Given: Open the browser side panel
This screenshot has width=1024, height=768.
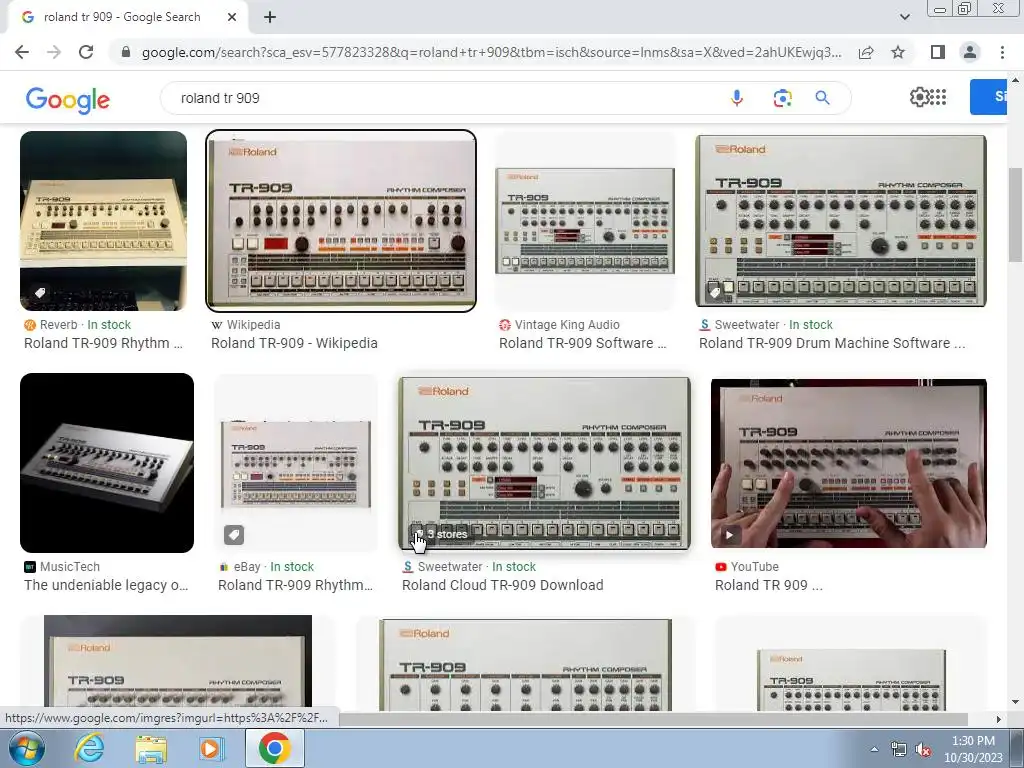Looking at the screenshot, I should pyautogui.click(x=937, y=52).
